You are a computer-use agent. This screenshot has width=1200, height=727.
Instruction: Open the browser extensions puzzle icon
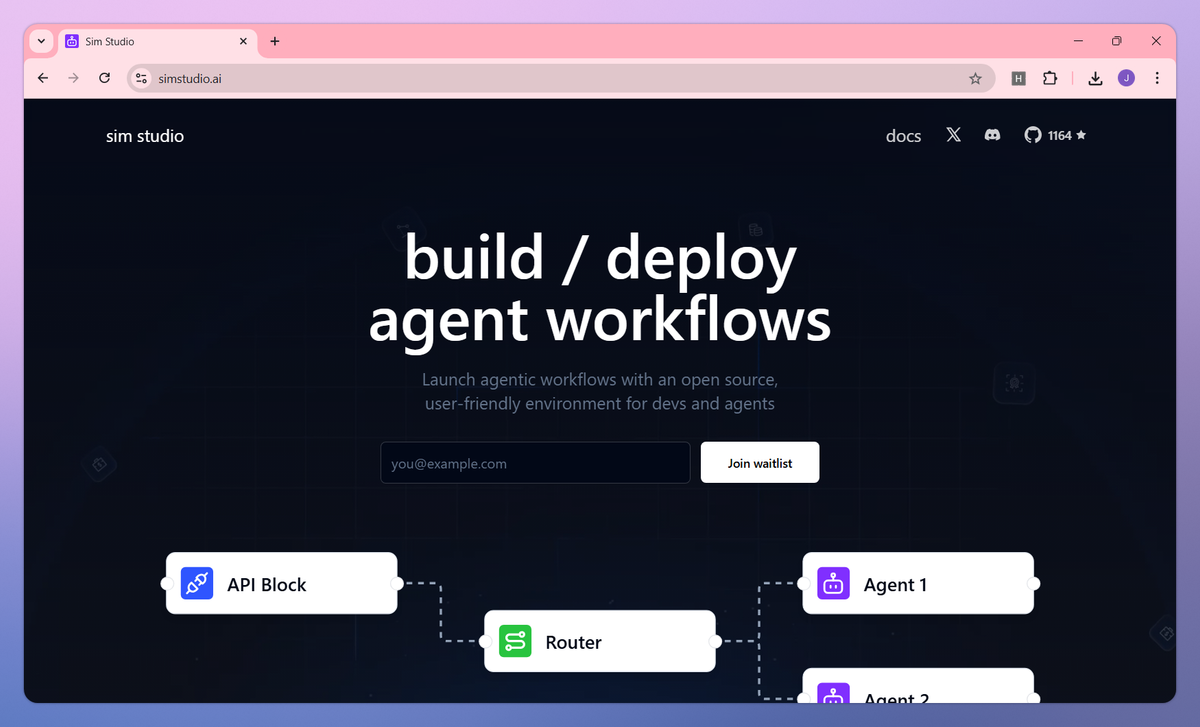pyautogui.click(x=1050, y=78)
